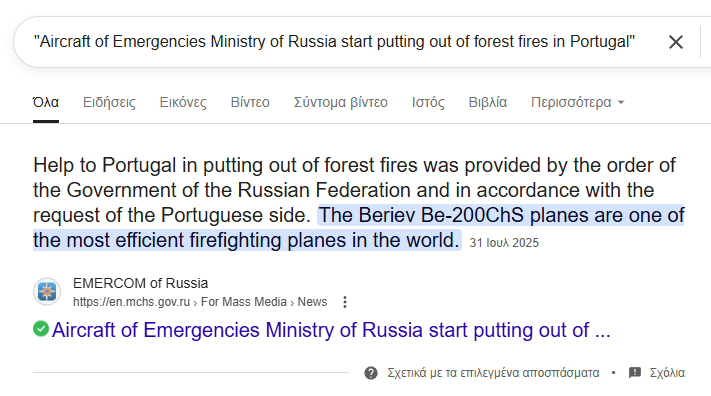This screenshot has height=396, width=711.
Task: Click the Σχόλια feedback icon
Action: pyautogui.click(x=635, y=373)
